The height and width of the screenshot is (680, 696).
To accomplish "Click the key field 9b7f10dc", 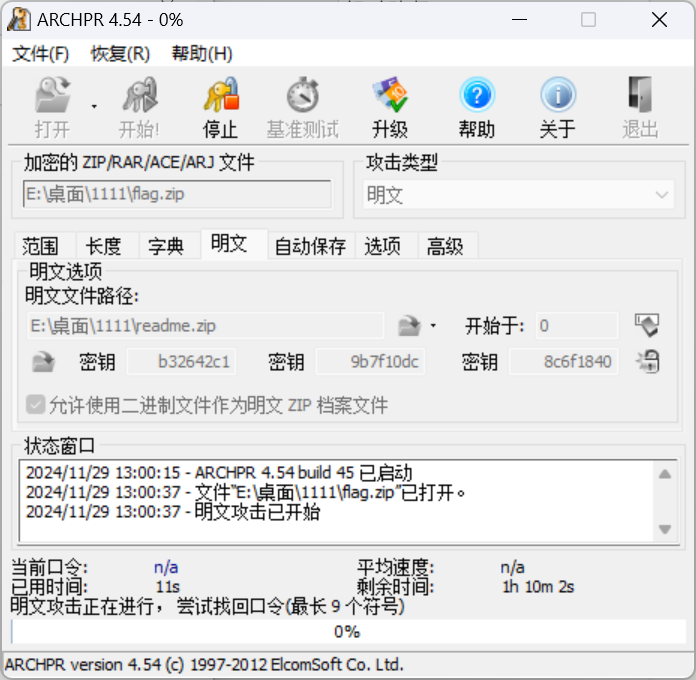I will point(370,362).
